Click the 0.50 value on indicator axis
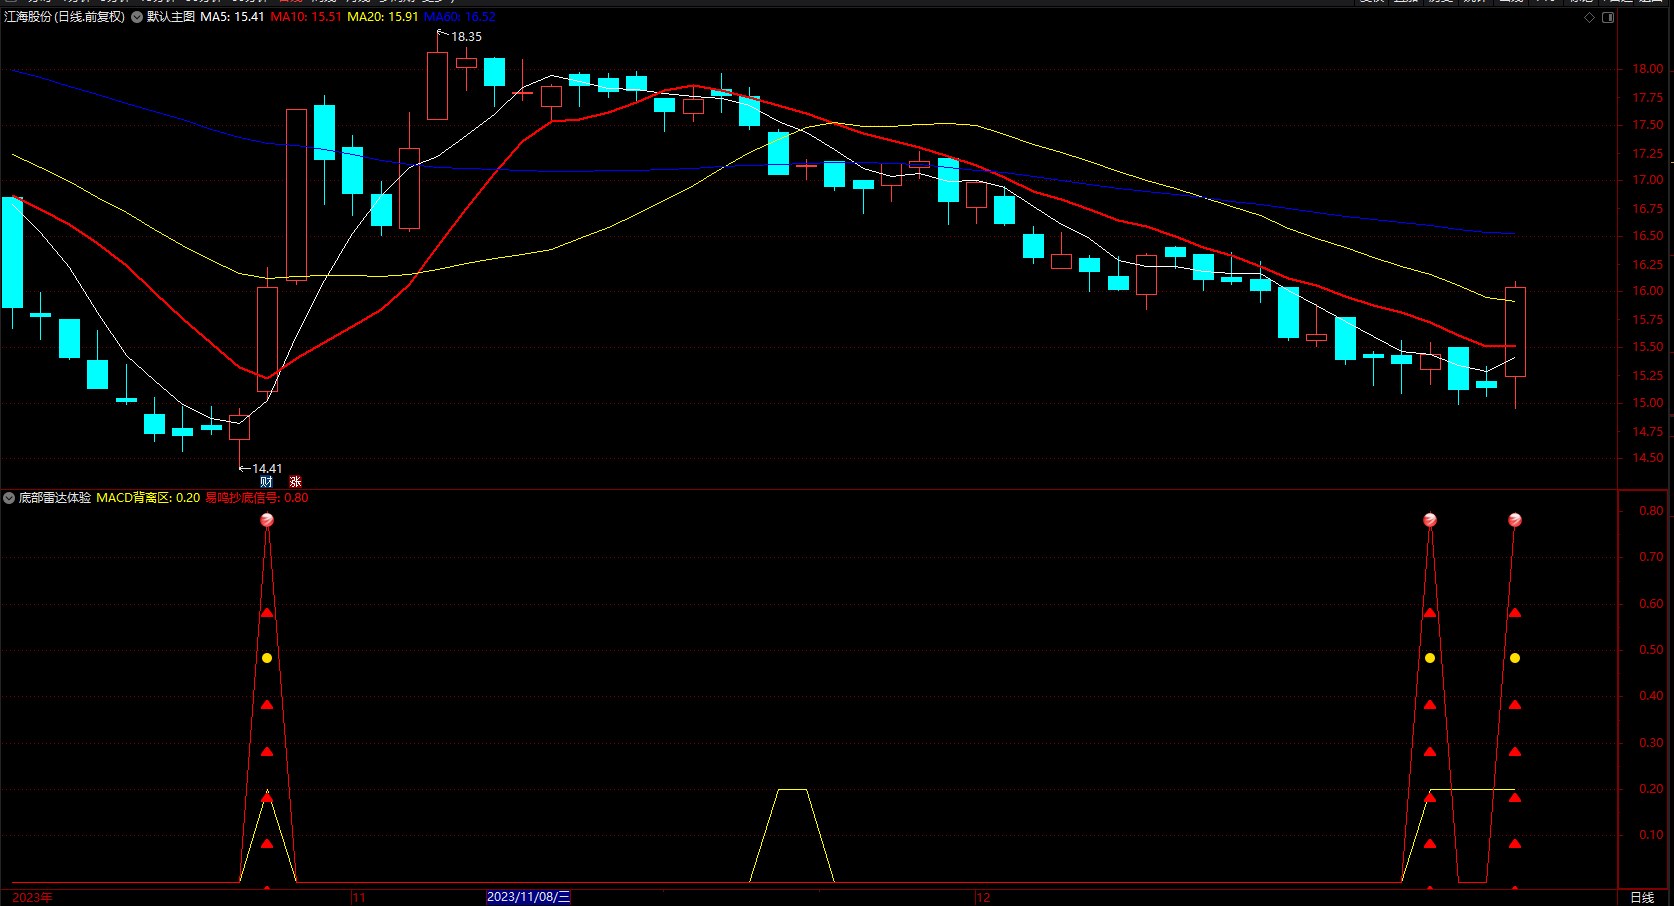 1651,650
